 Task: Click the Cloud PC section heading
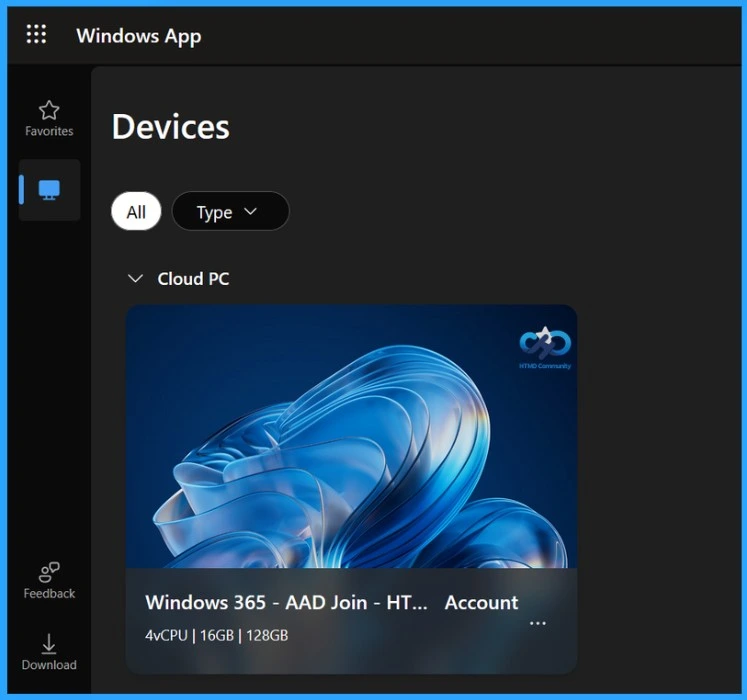(x=193, y=279)
